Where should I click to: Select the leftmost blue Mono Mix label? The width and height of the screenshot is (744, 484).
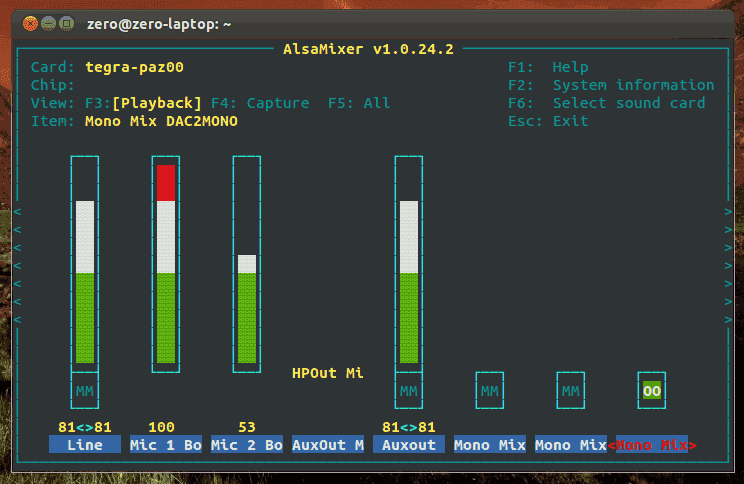click(x=490, y=445)
